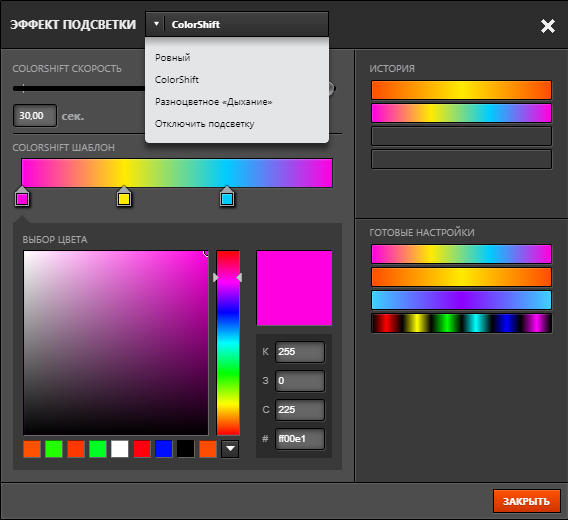This screenshot has width=568, height=520.
Task: Collapse the ColorShift effect dropdown arrow
Action: (156, 24)
